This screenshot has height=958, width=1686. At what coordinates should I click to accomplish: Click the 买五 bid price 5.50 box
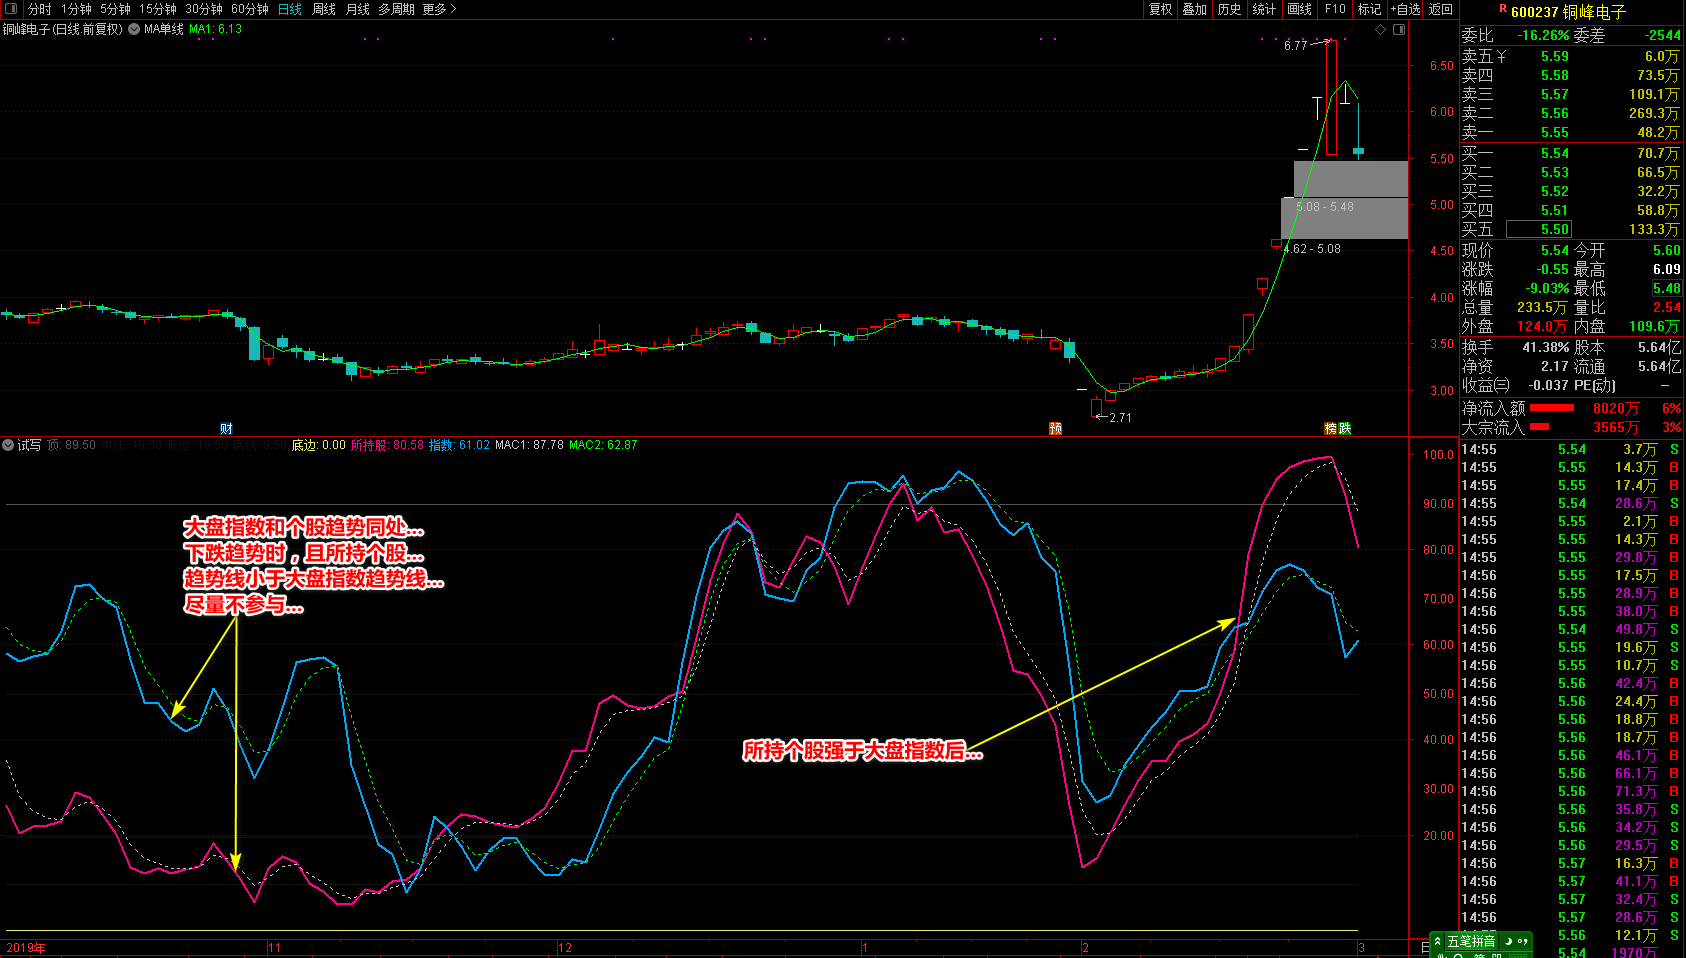click(x=1538, y=229)
